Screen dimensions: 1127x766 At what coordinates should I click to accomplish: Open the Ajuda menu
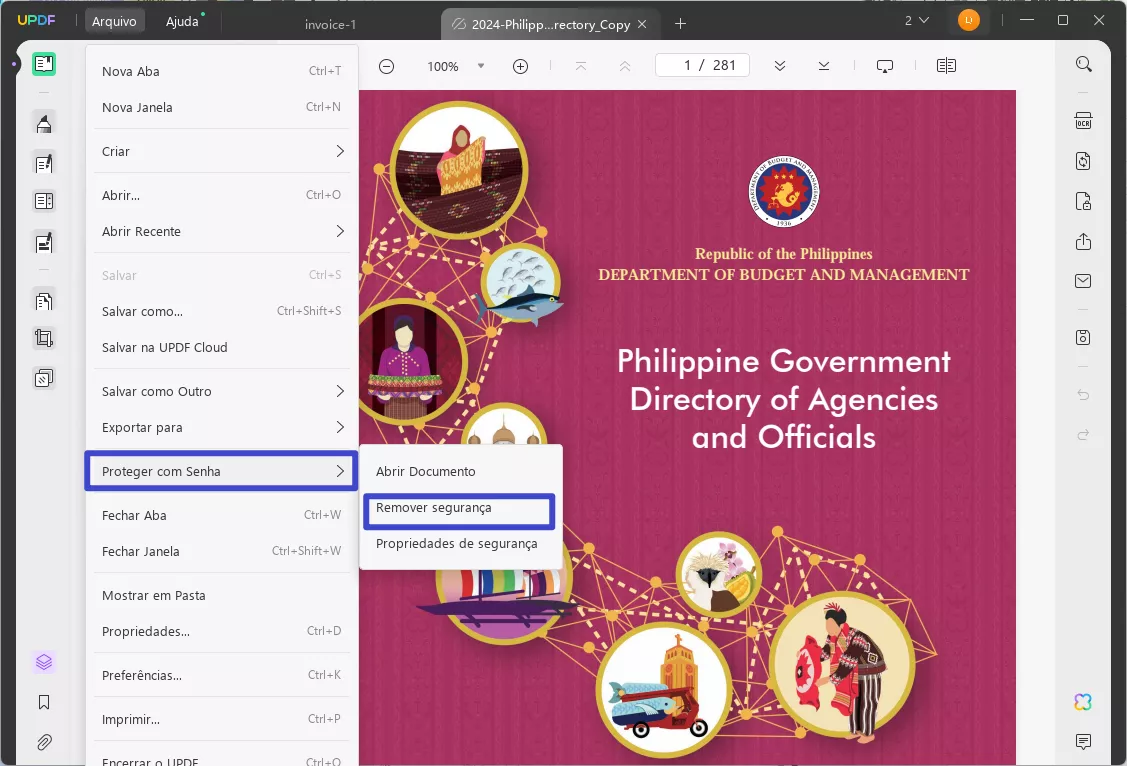(183, 22)
